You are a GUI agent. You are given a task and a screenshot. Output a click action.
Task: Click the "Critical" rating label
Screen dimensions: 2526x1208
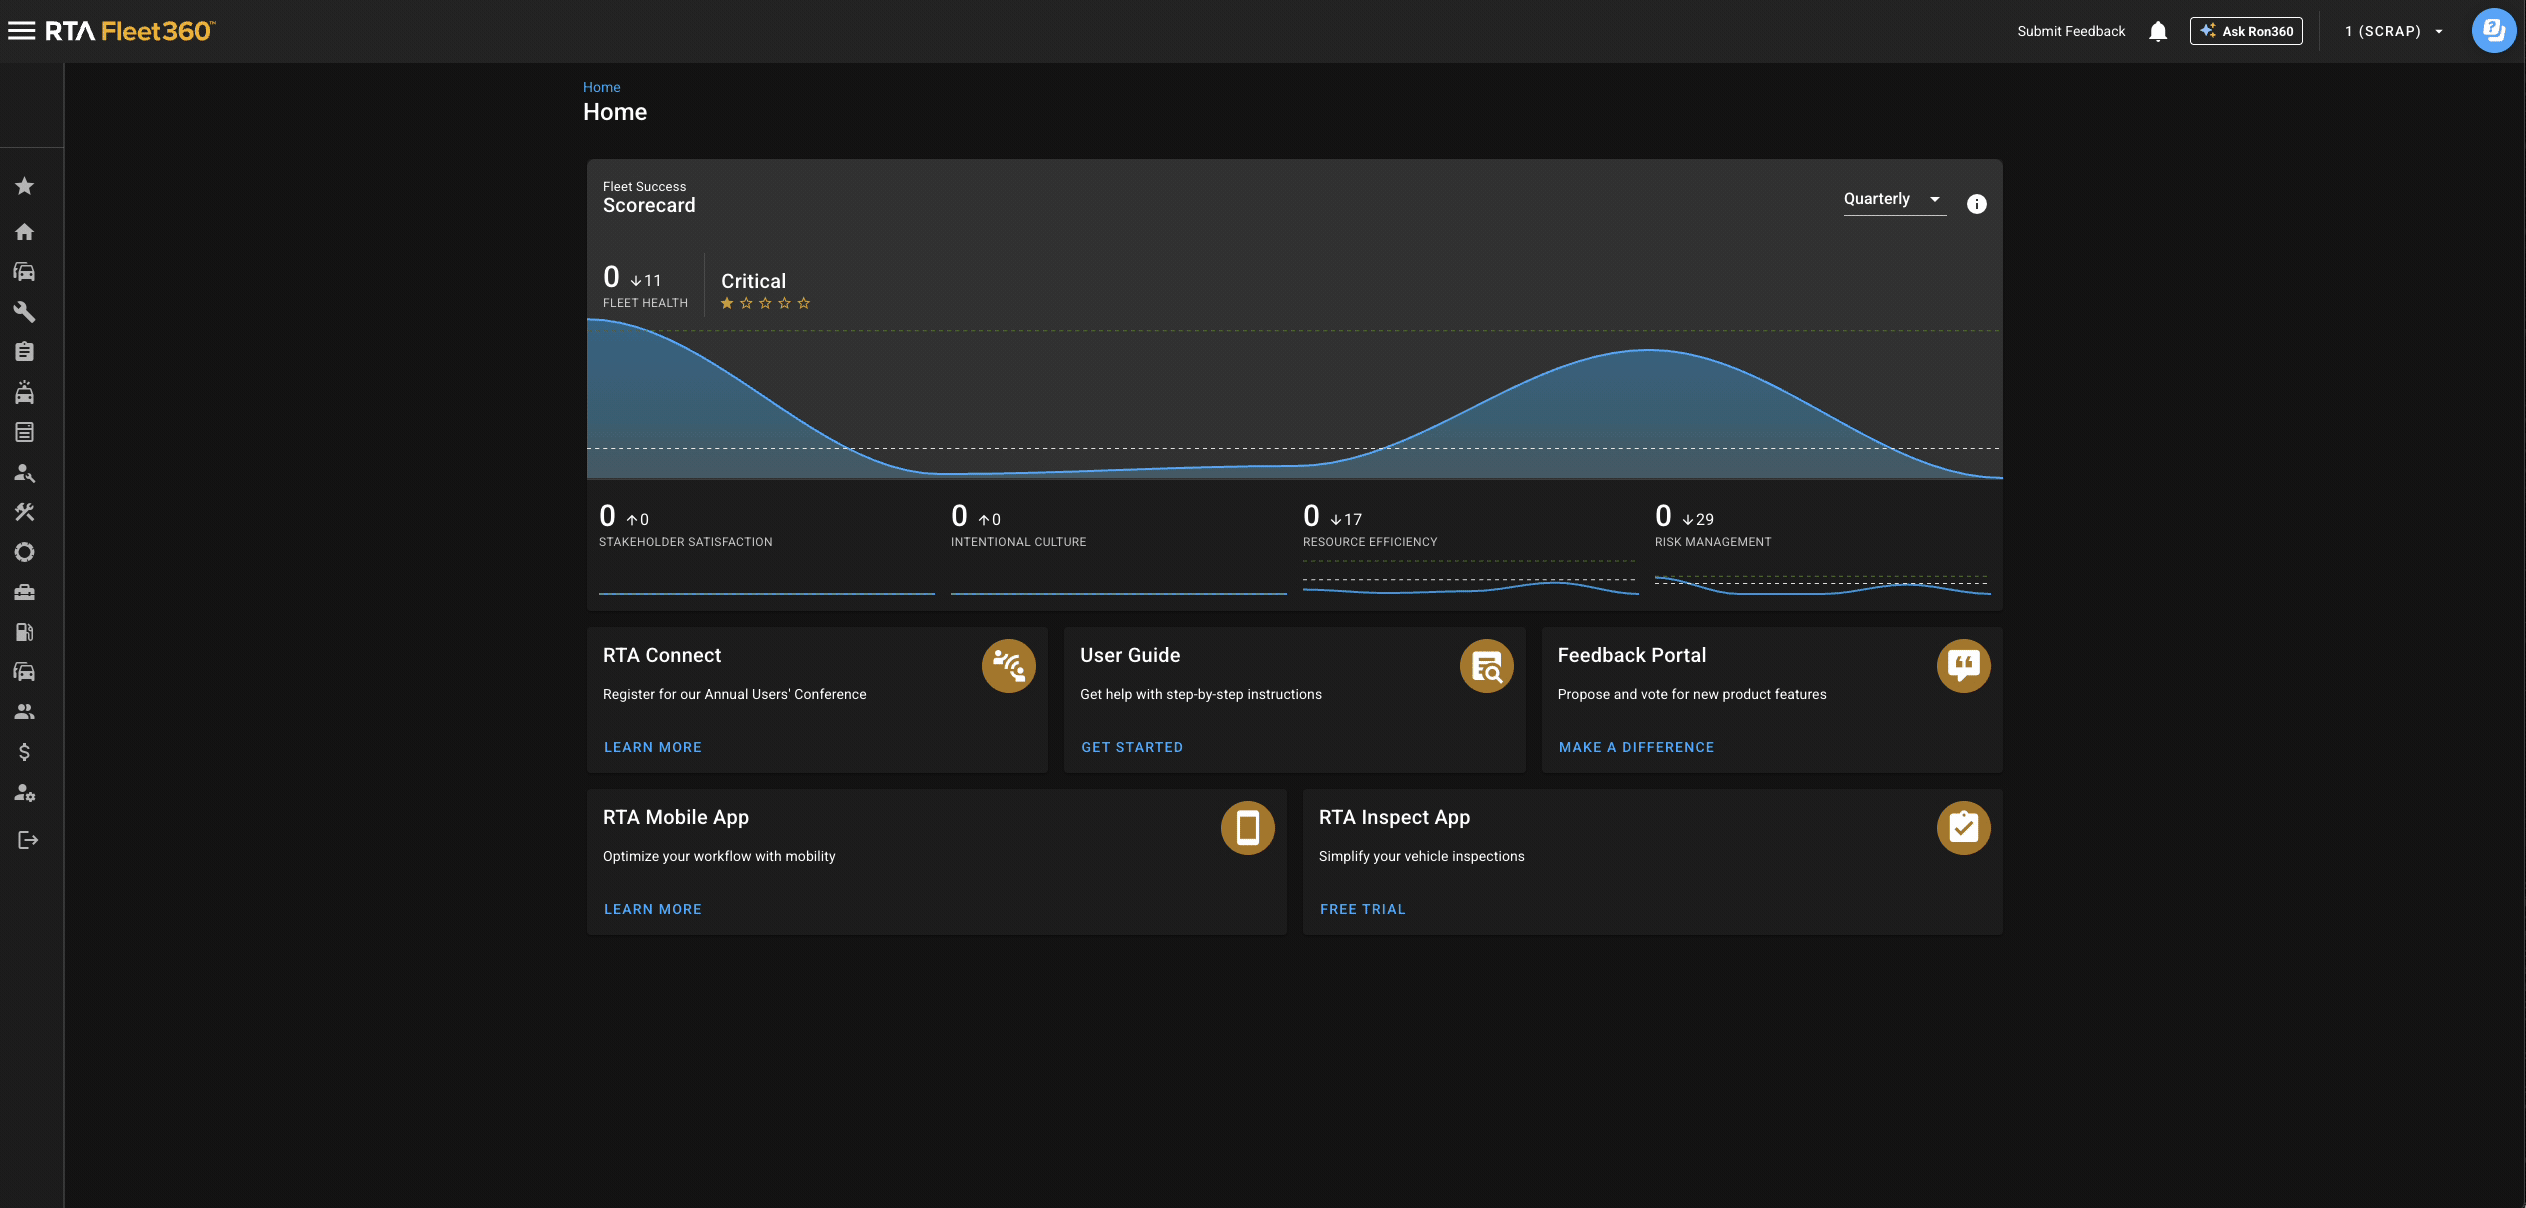coord(754,281)
